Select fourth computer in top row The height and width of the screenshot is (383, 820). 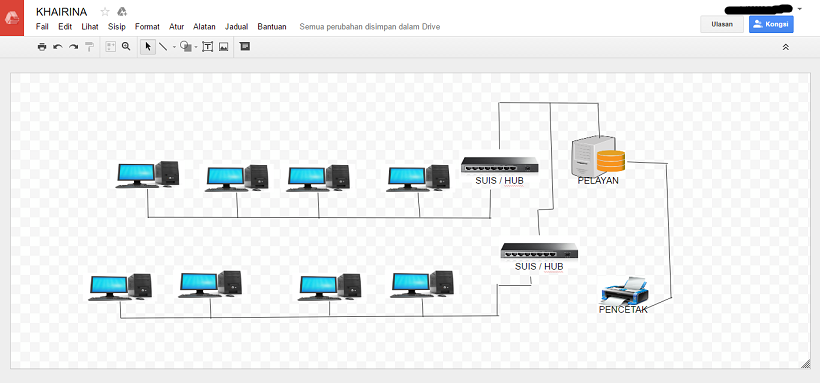pos(418,178)
